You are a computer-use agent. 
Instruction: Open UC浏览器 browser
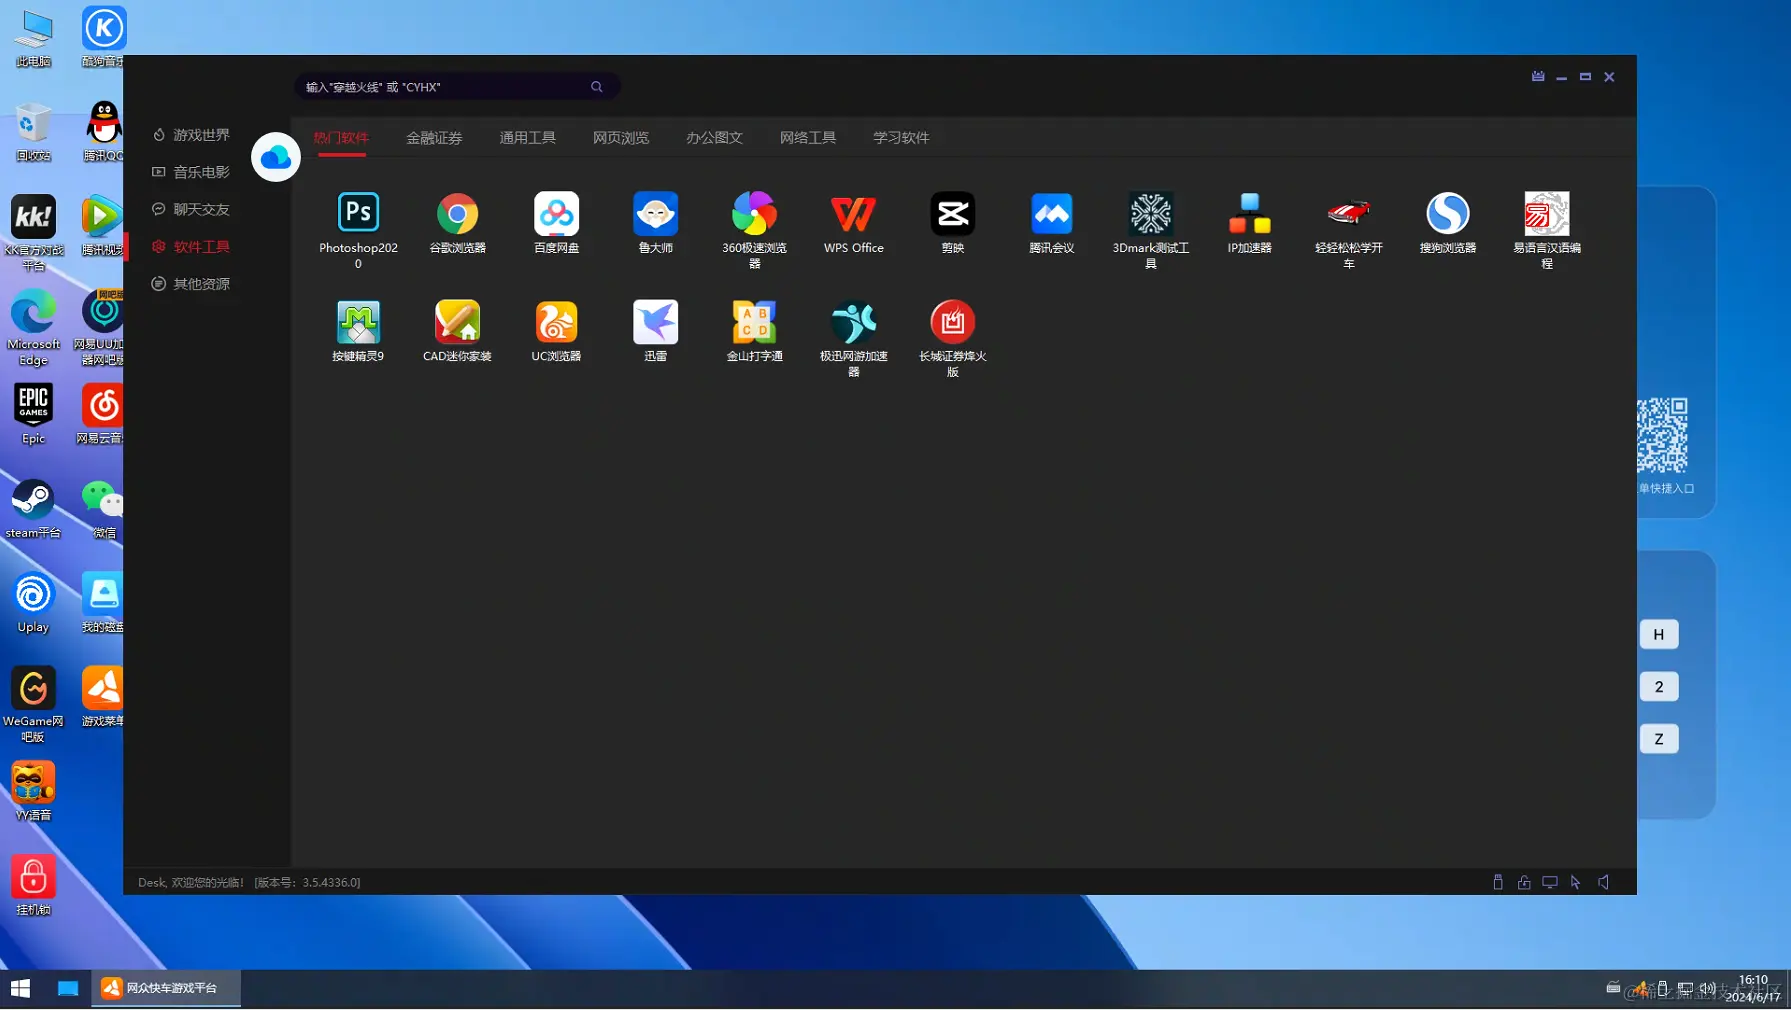point(556,320)
